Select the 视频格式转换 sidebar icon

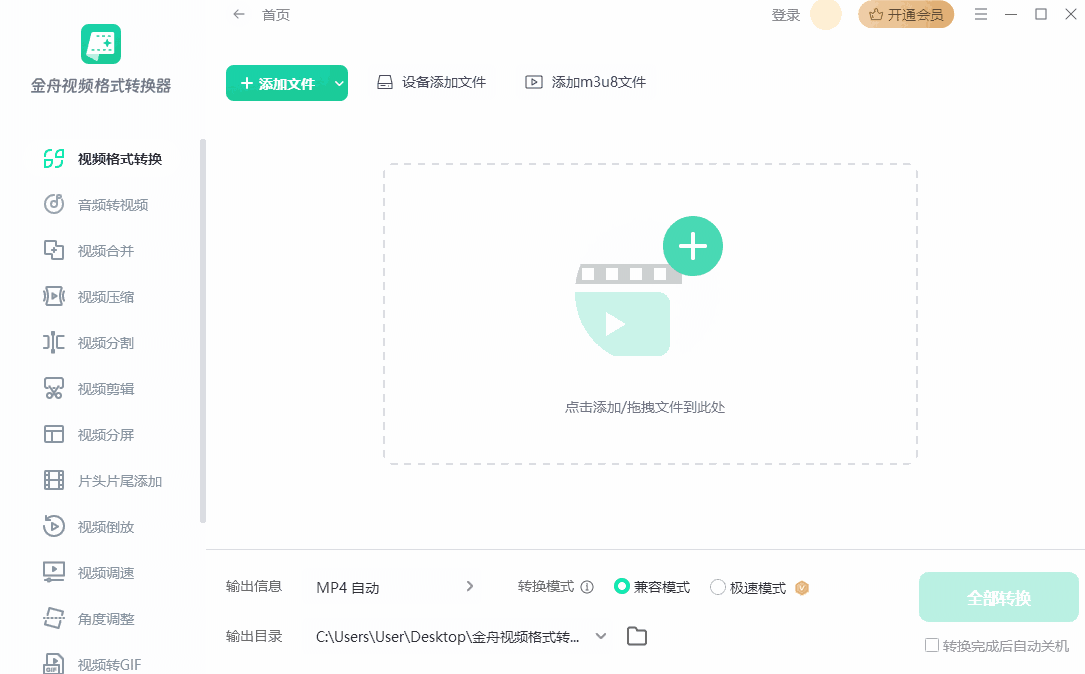coord(54,158)
